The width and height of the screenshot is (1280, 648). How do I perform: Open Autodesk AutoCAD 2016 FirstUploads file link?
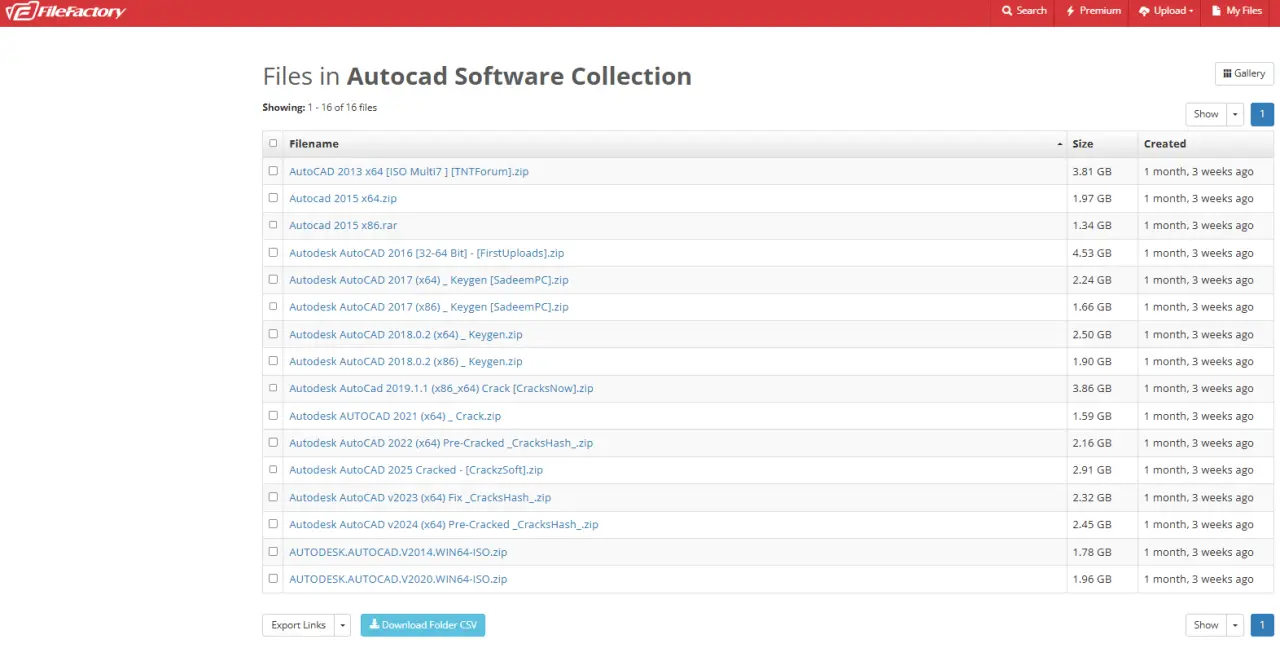[x=426, y=253]
